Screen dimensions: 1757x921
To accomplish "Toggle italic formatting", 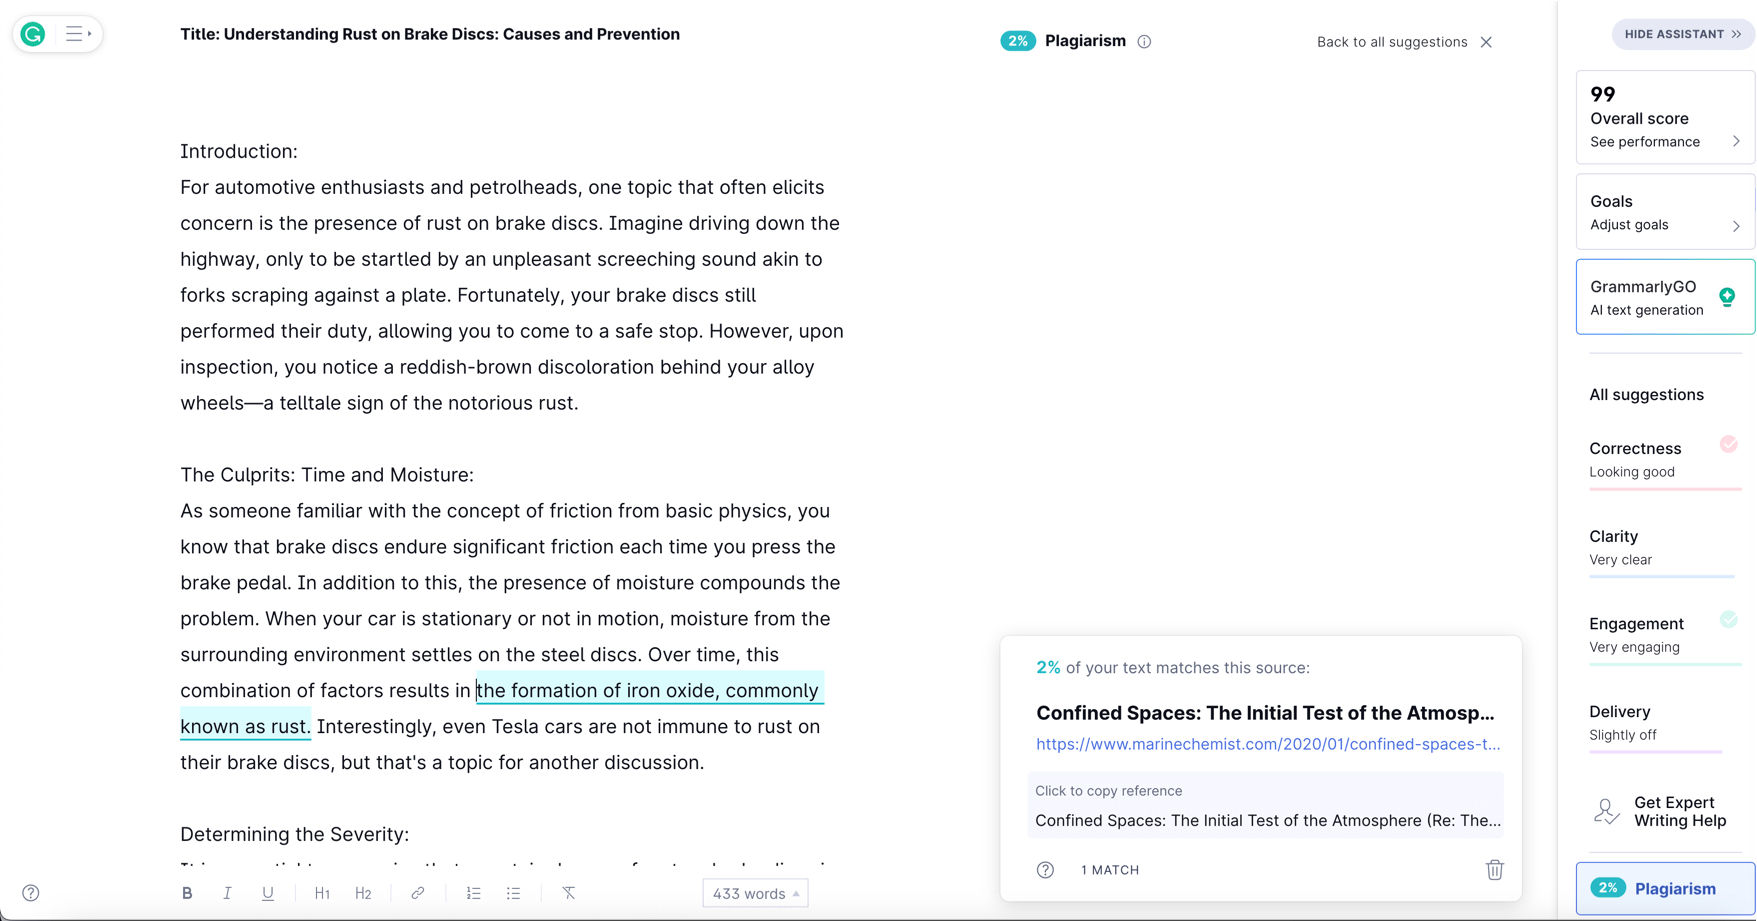I will coord(227,893).
